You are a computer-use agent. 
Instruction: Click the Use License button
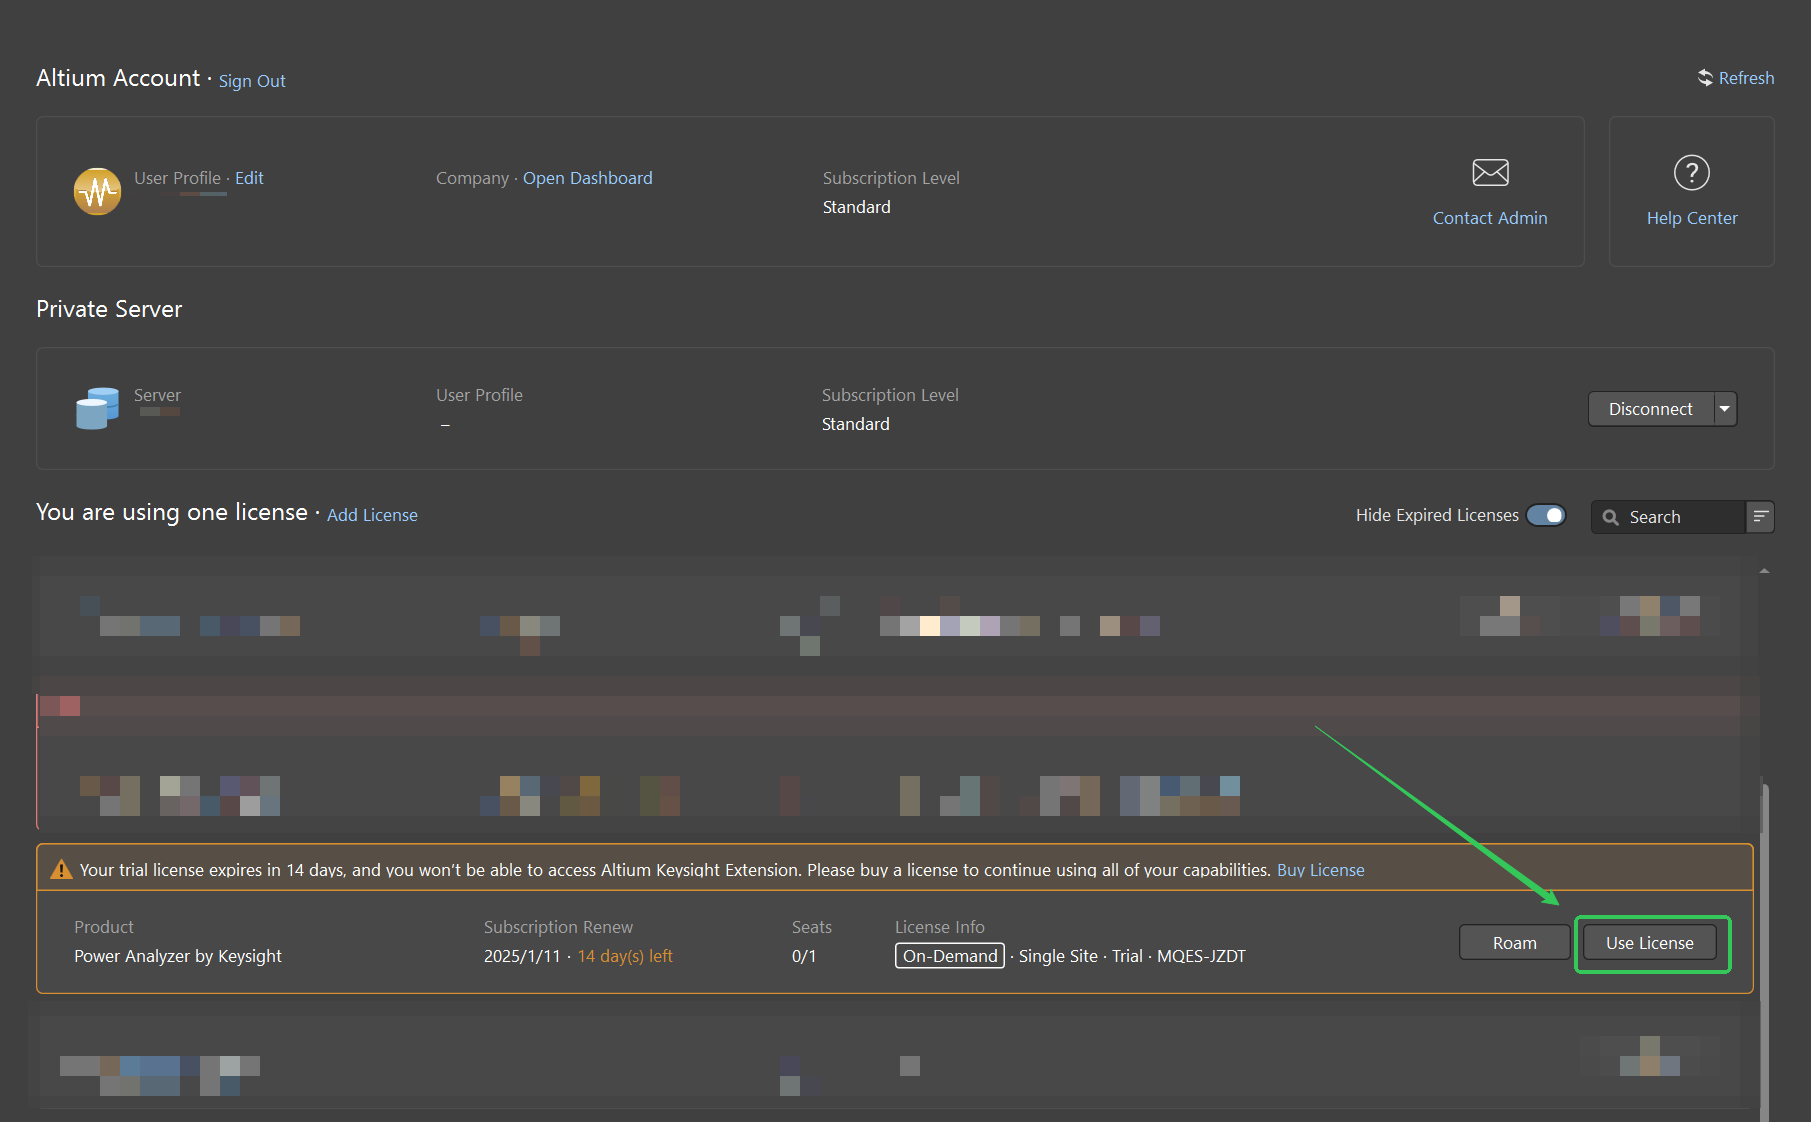[x=1650, y=943]
